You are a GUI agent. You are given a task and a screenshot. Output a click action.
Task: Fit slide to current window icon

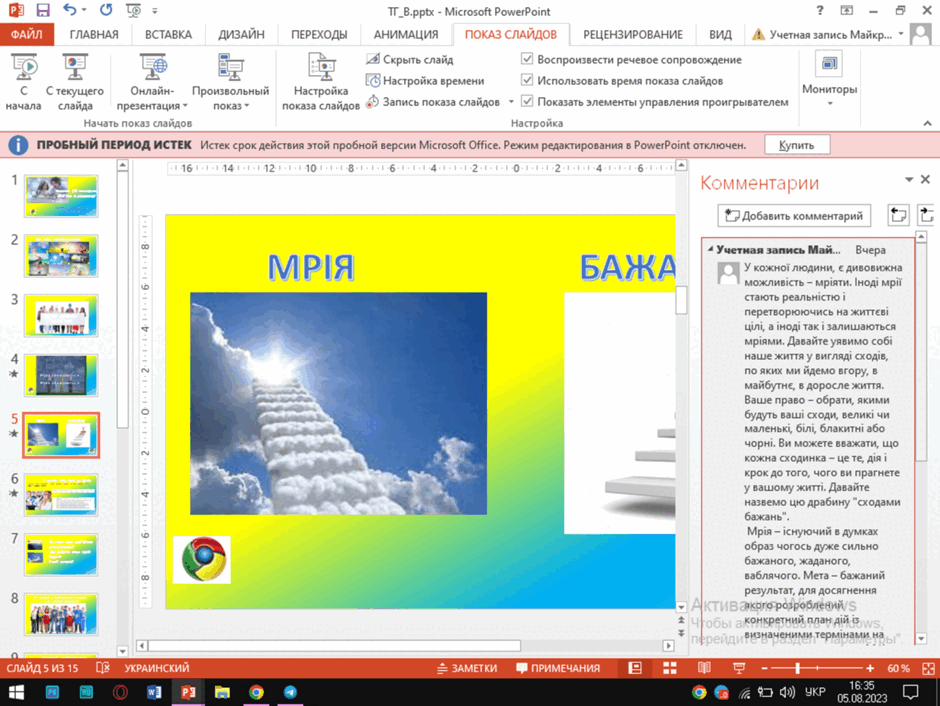[x=928, y=668]
